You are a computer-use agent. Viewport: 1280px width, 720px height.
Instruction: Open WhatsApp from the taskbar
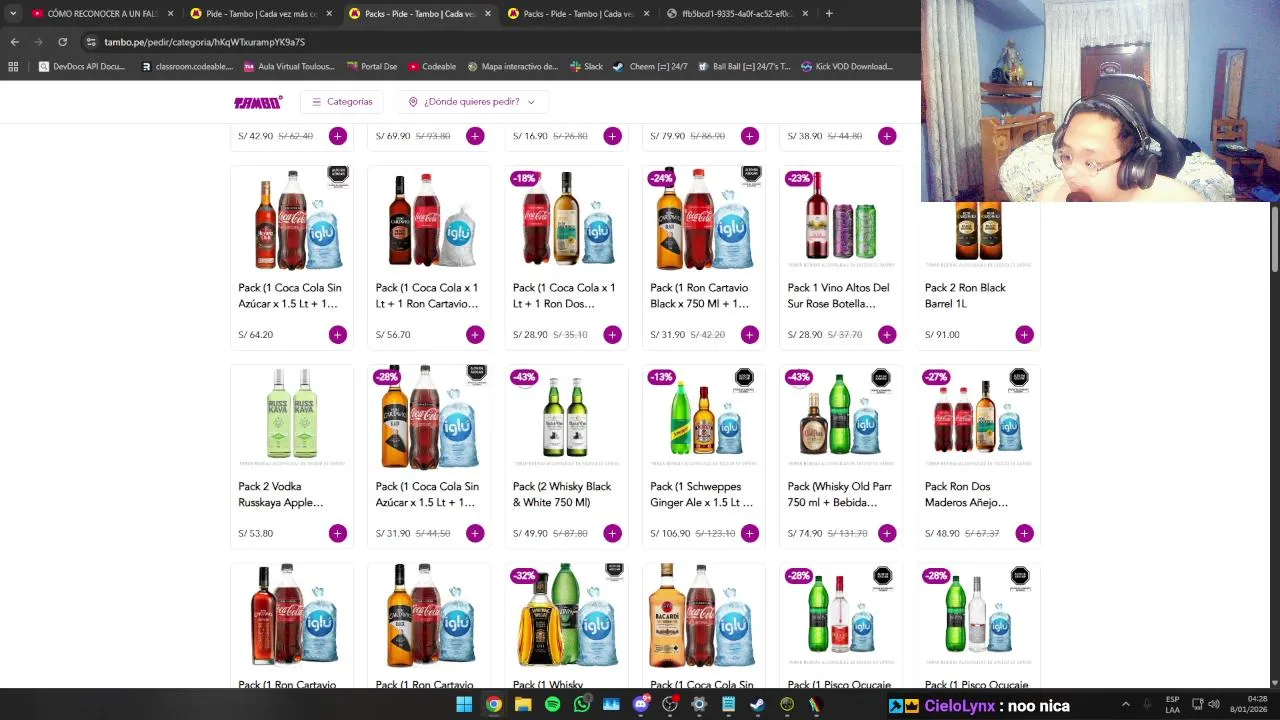pyautogui.click(x=582, y=705)
